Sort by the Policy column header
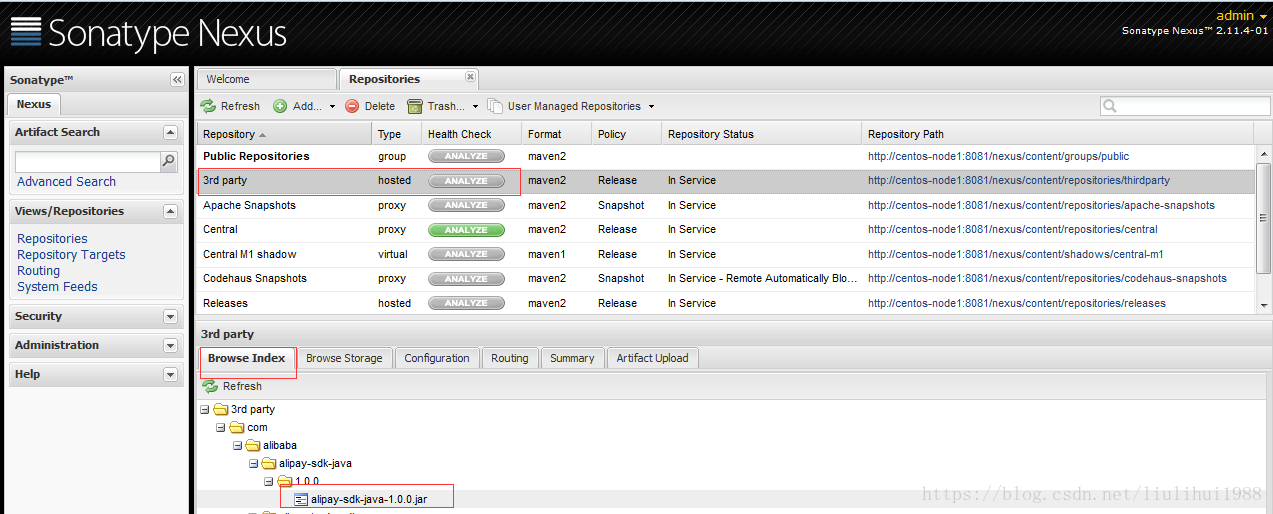 coord(627,134)
